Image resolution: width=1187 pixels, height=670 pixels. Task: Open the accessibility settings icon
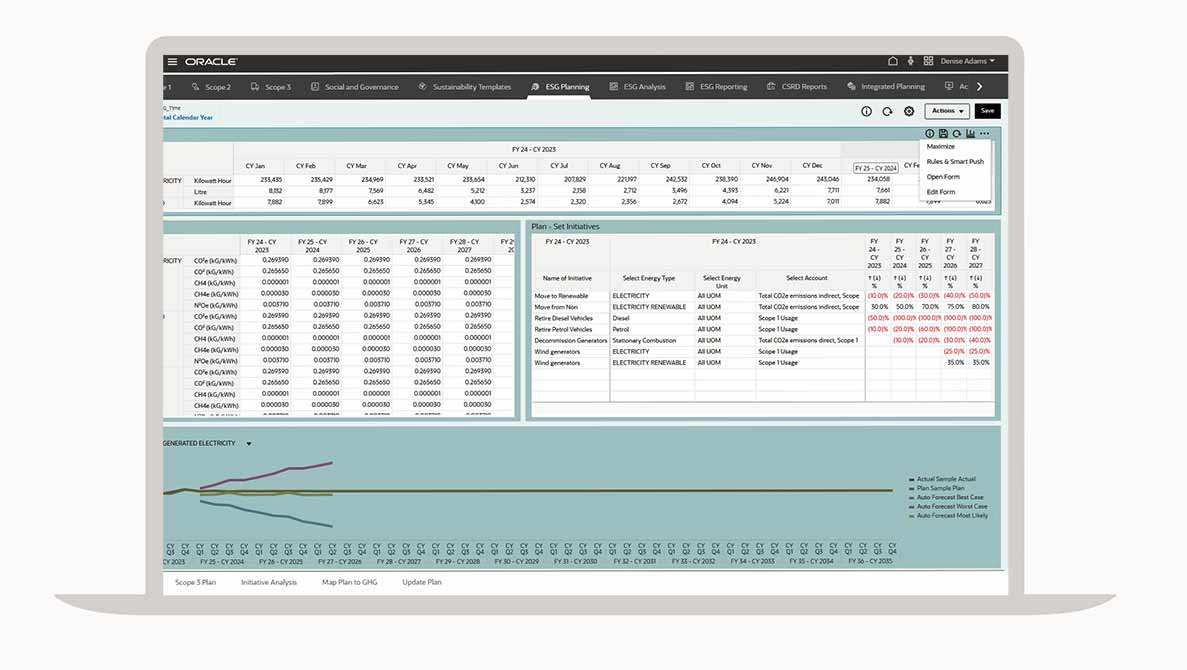point(911,62)
